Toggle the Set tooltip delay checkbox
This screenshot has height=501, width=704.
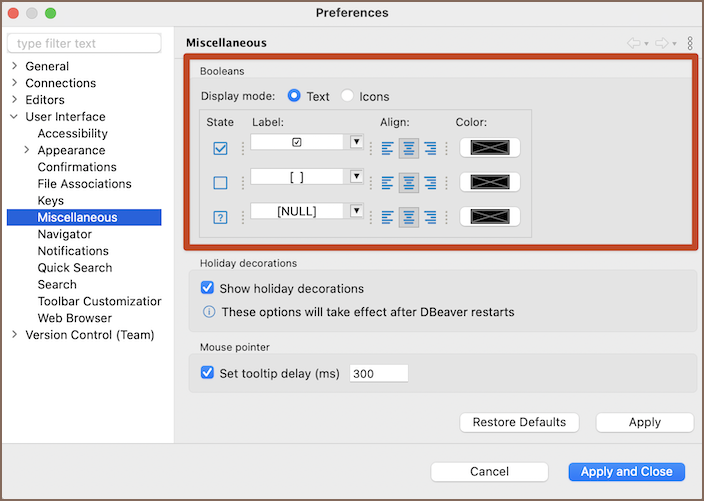(x=208, y=373)
